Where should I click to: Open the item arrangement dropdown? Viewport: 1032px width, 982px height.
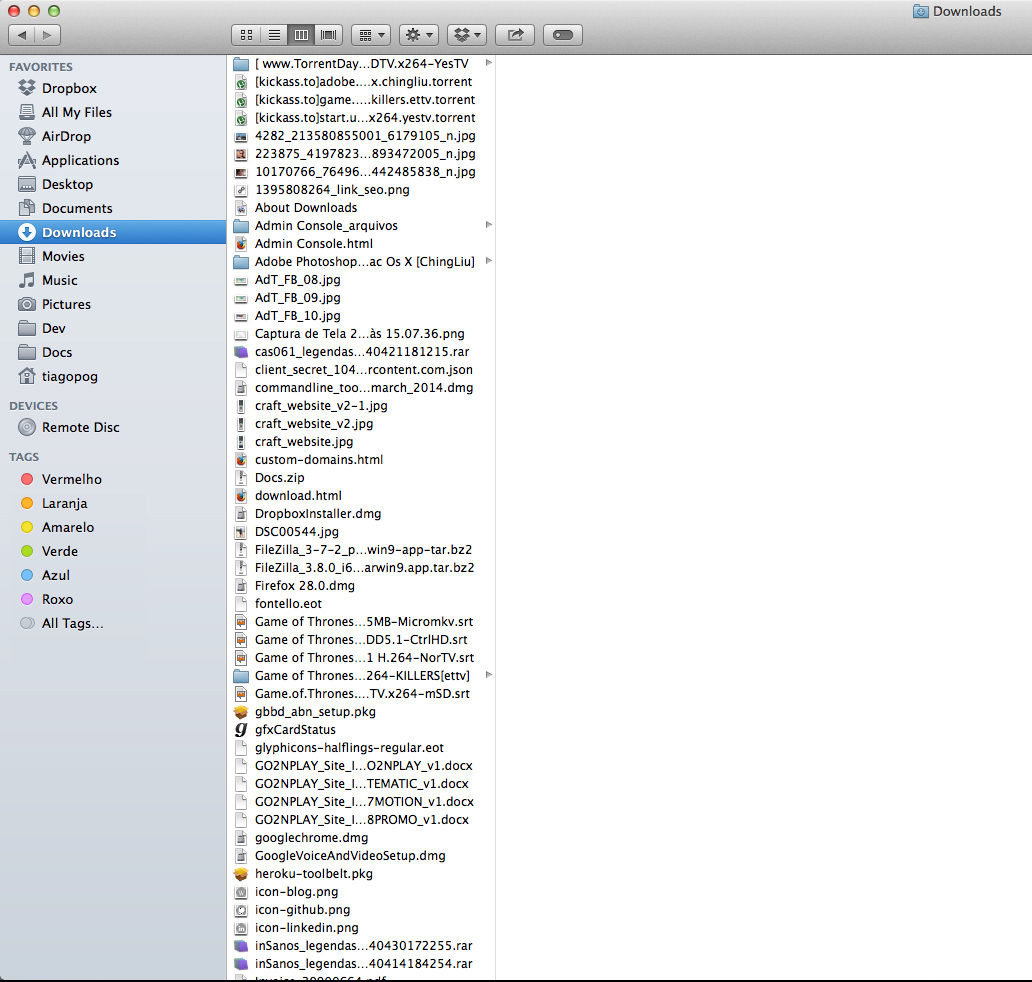point(370,34)
